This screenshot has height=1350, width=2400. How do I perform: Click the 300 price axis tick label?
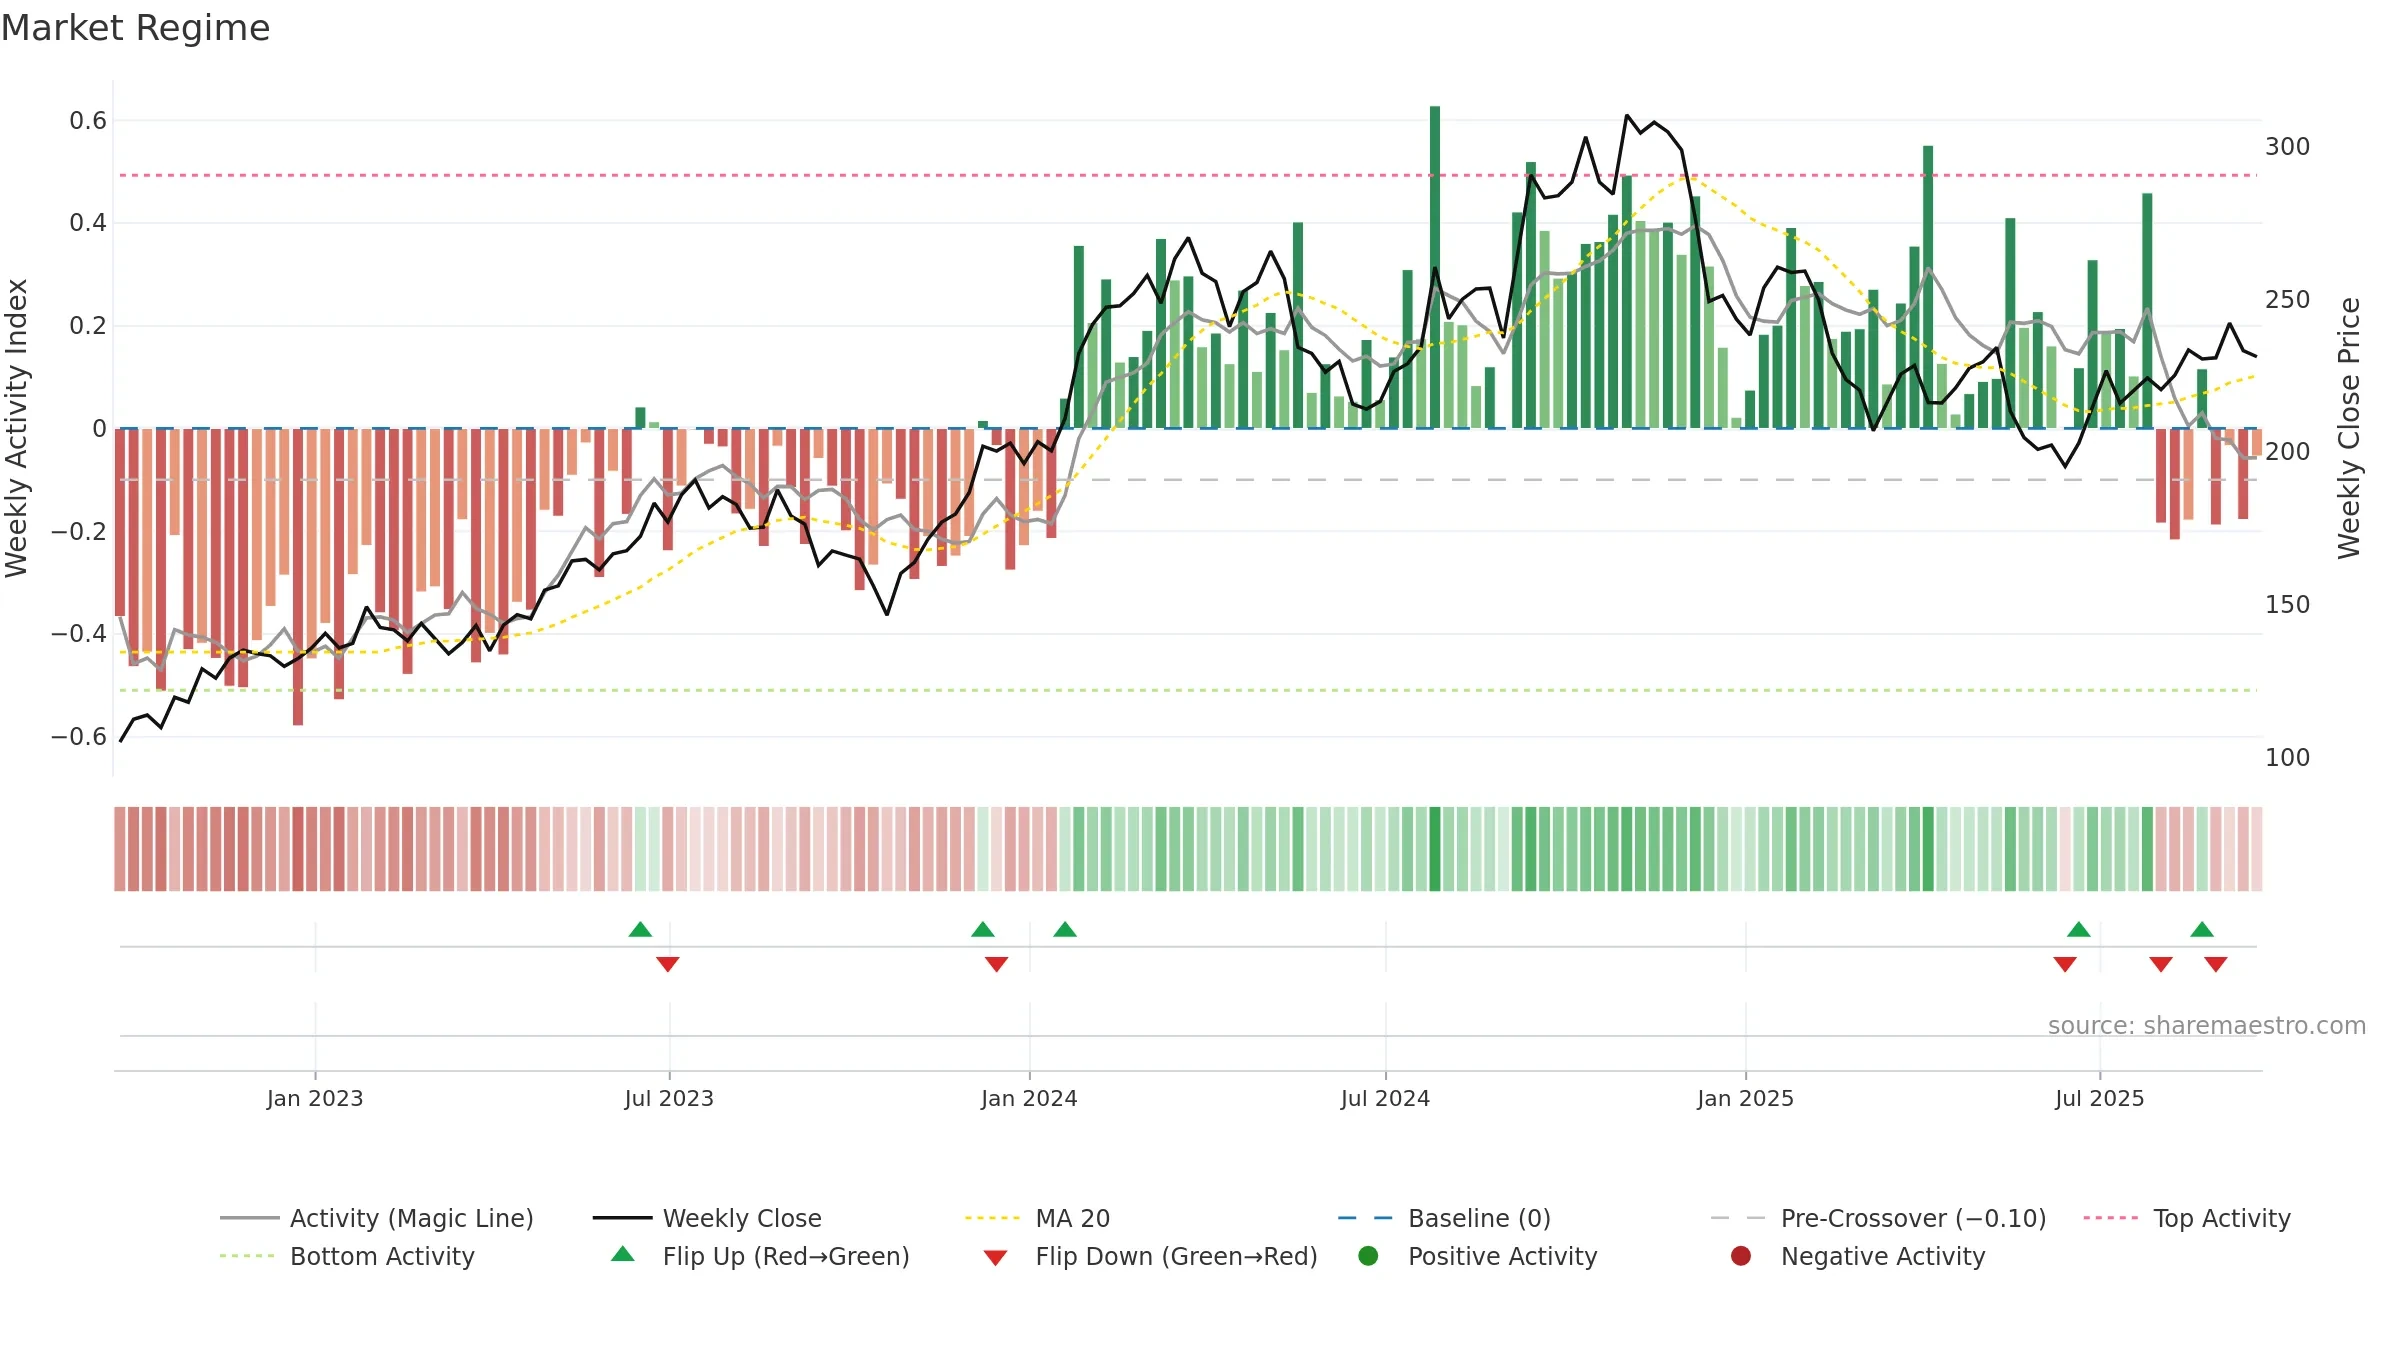coord(2288,147)
